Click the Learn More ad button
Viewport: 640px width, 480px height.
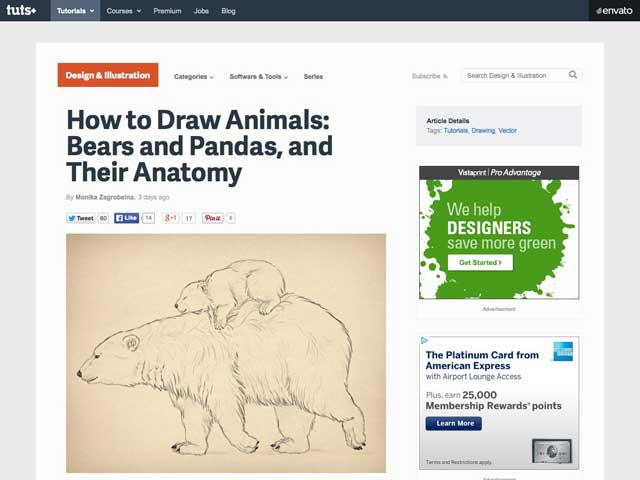click(x=453, y=423)
